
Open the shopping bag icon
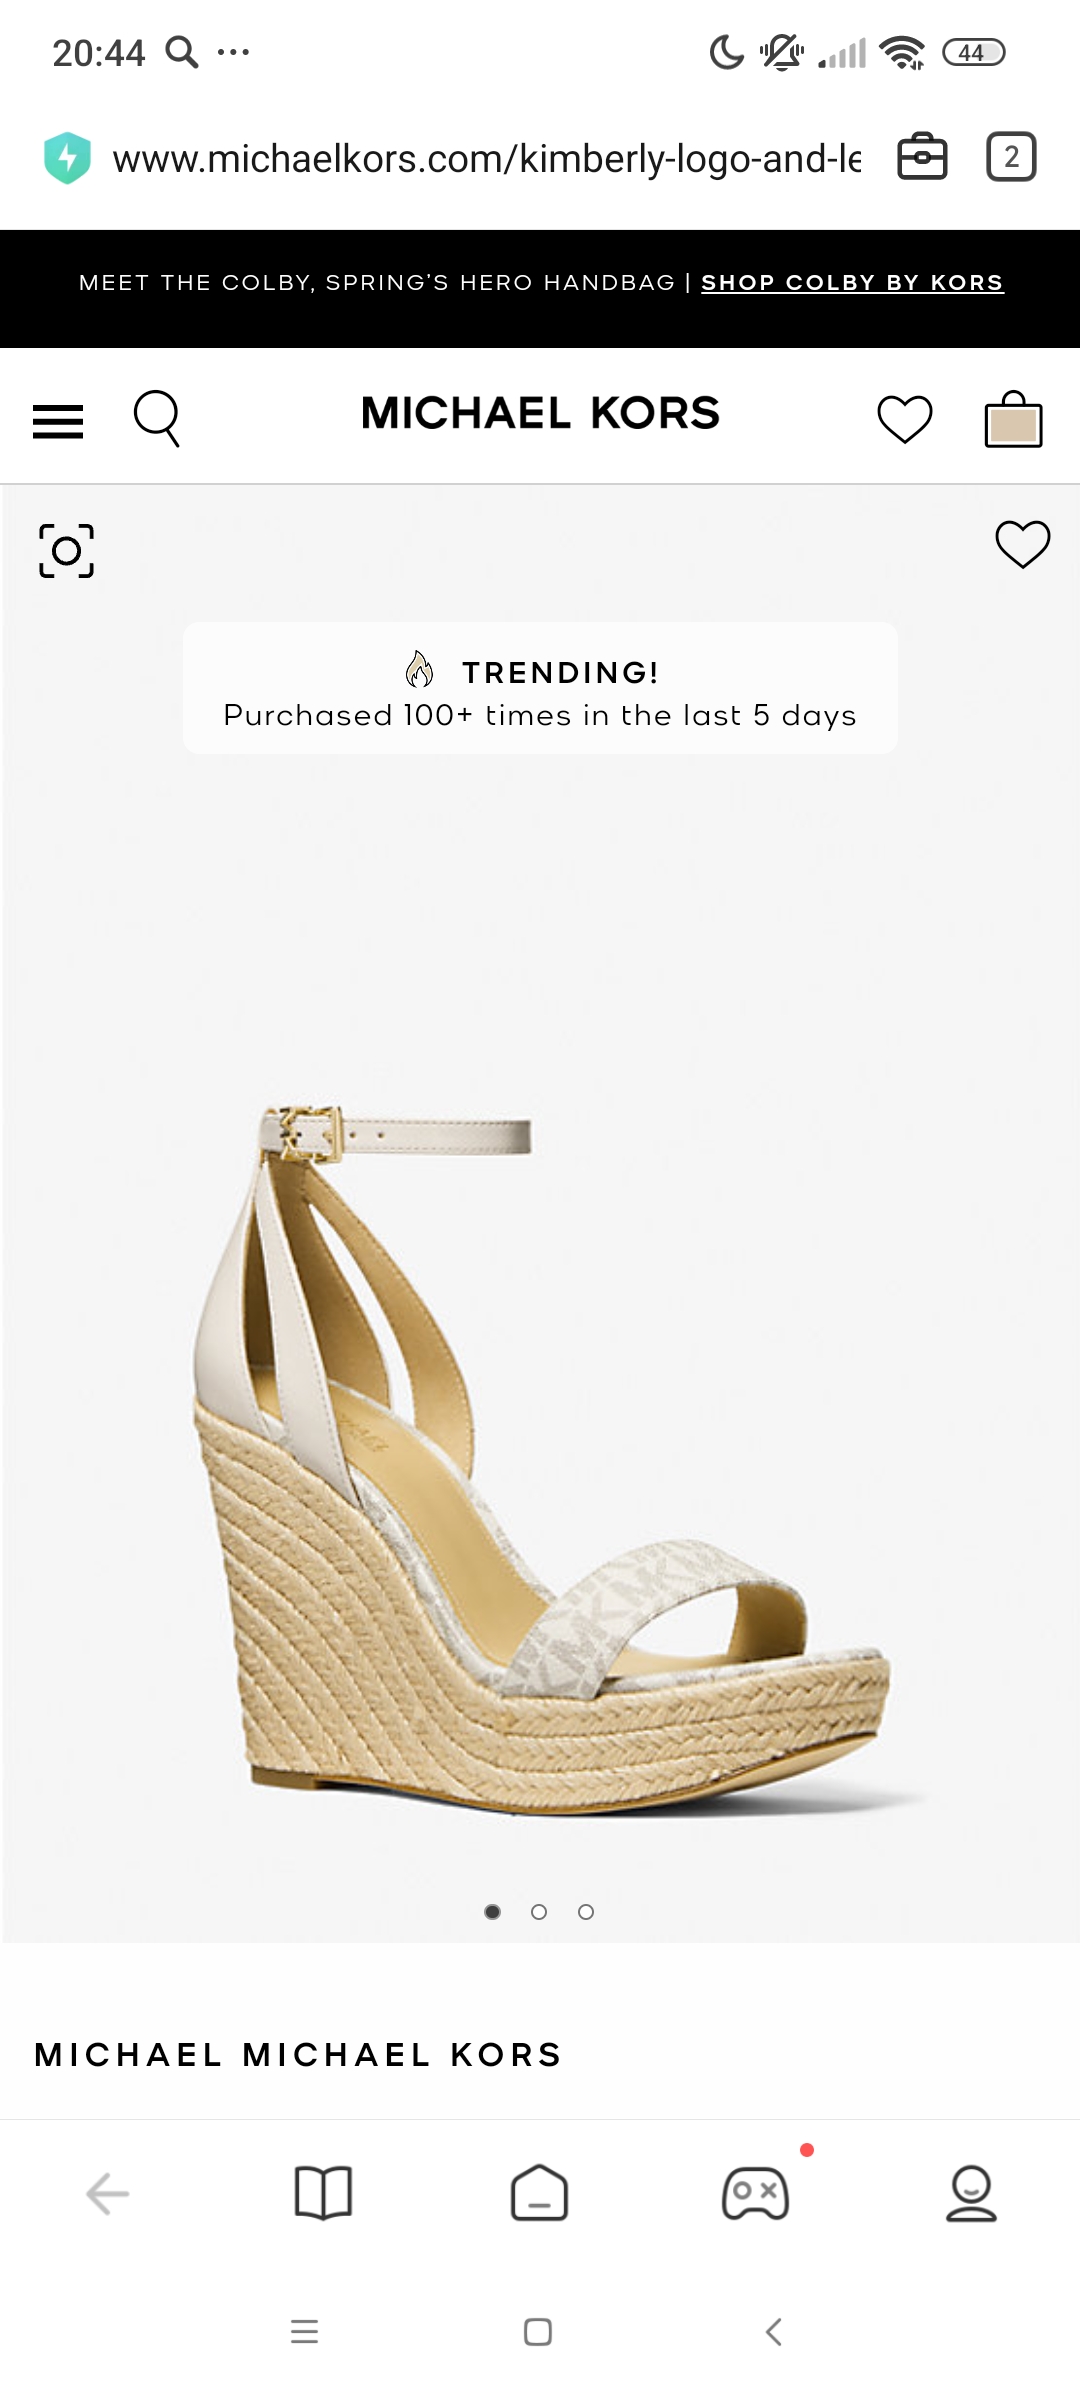(x=1014, y=419)
